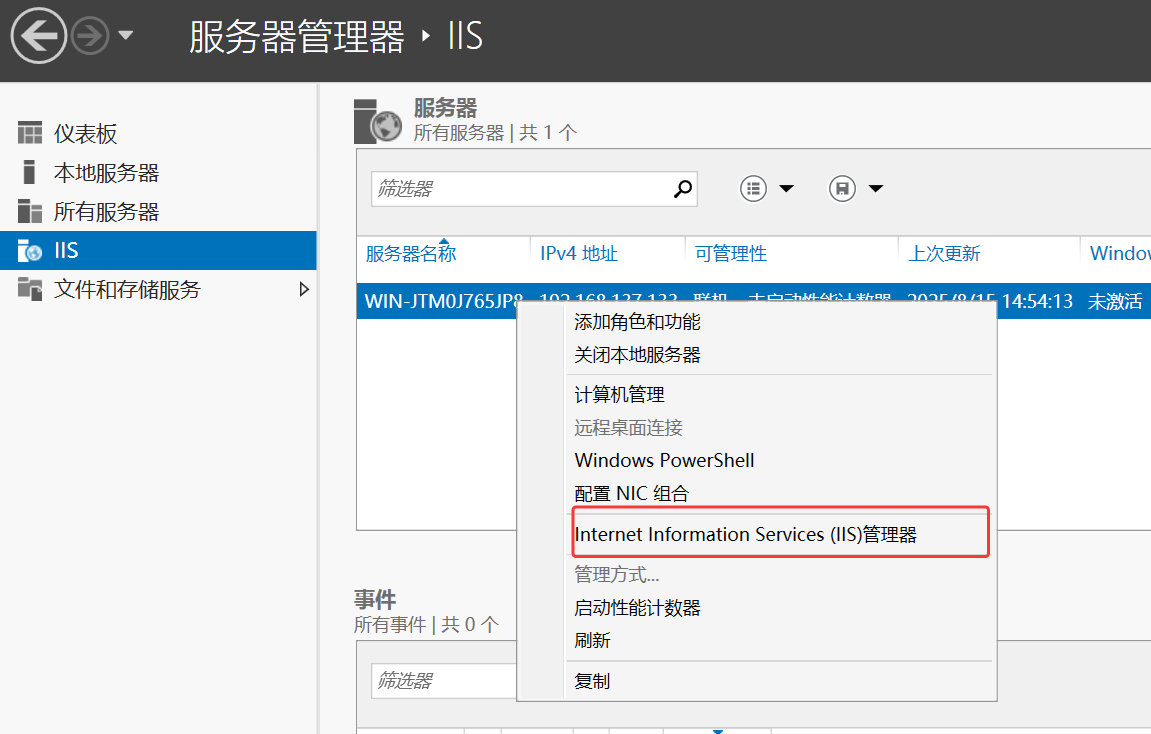Open 仪表板 in the sidebar

85,134
